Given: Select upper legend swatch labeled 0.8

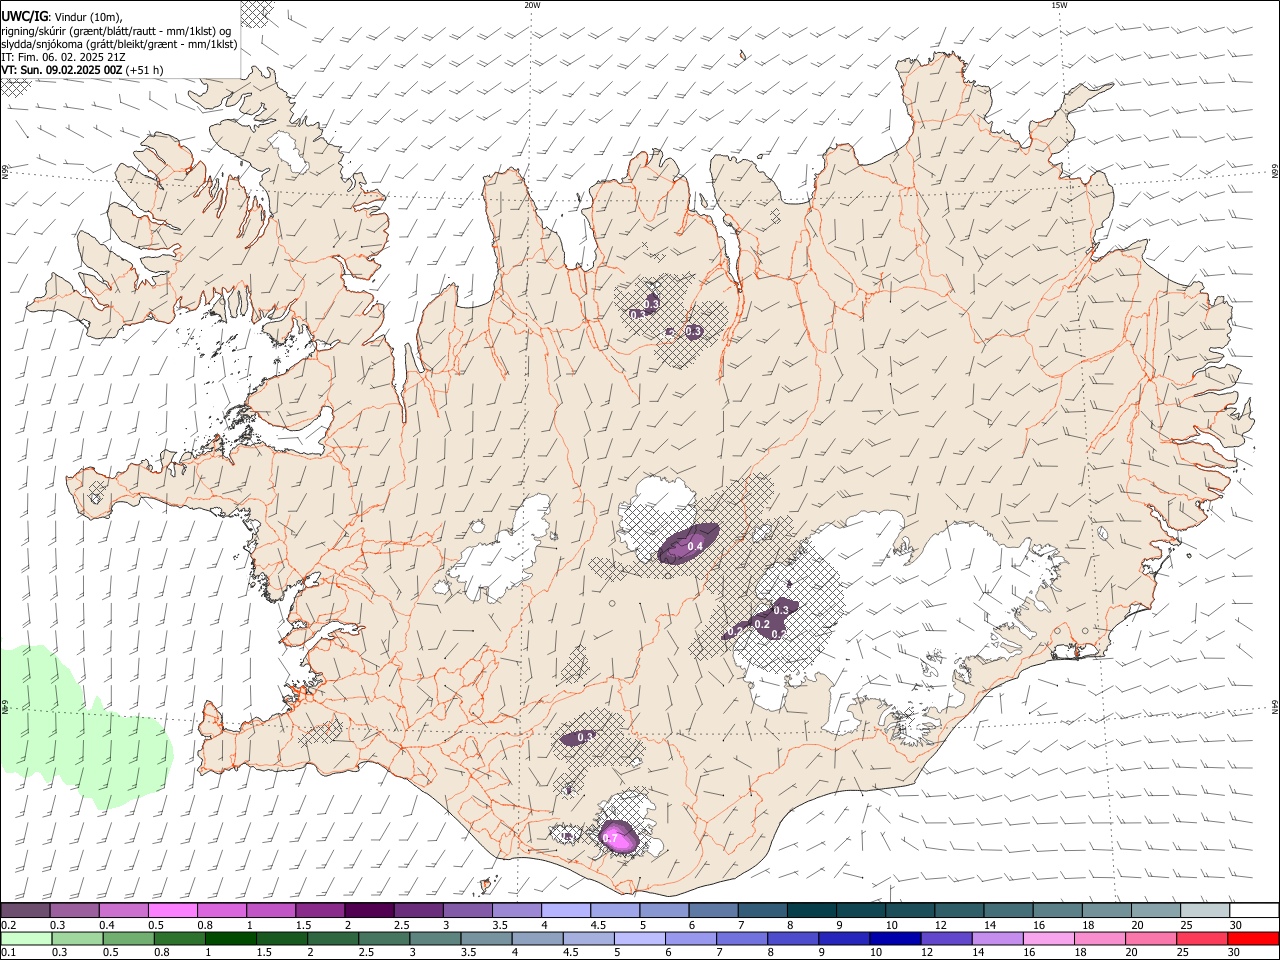Looking at the screenshot, I should click(x=221, y=910).
